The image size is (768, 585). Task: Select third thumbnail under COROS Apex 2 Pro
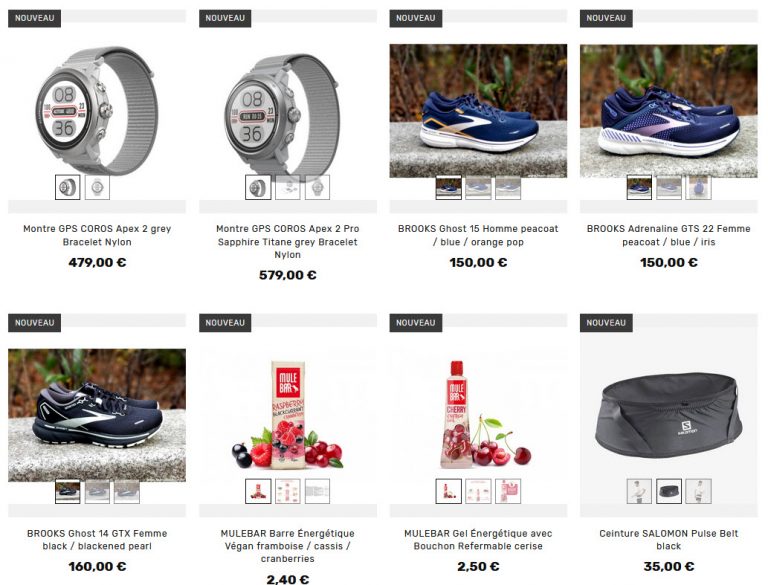tap(317, 187)
